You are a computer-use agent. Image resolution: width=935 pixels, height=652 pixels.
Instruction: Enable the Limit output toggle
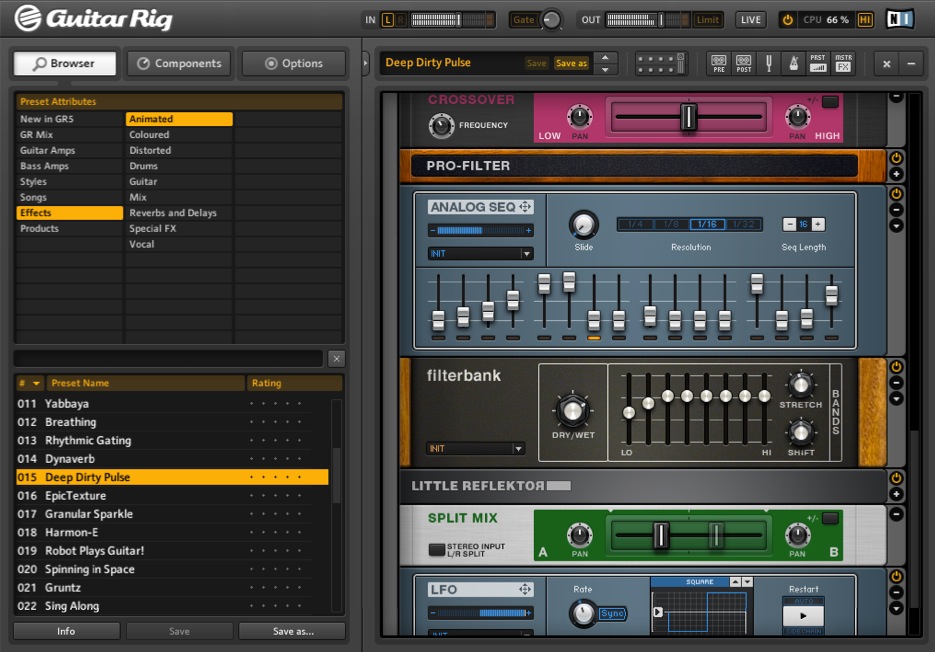tap(708, 20)
